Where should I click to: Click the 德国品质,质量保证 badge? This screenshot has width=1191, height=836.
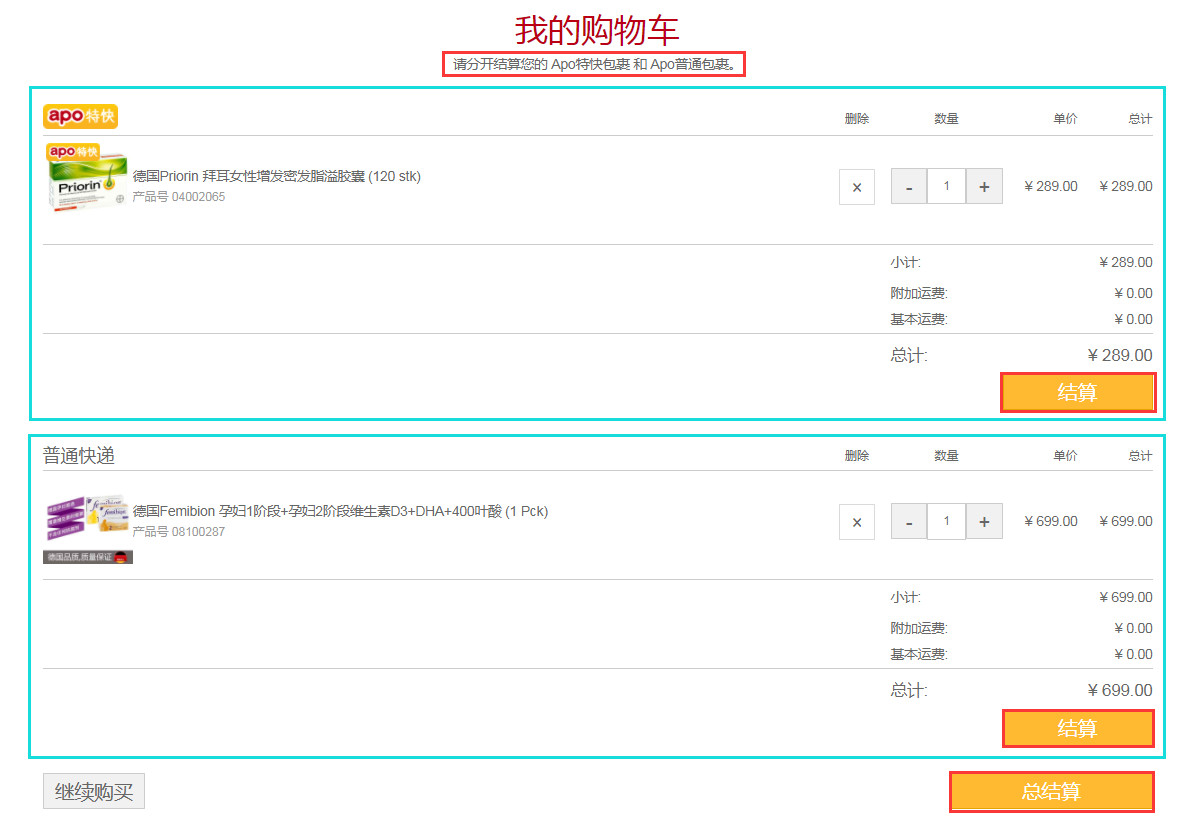click(87, 557)
